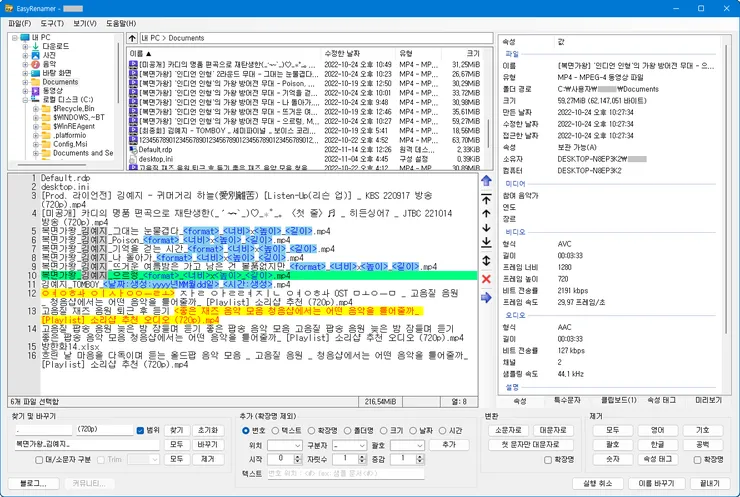
Task: Check 확장명 checkbox in the 변환 group
Action: [548, 460]
